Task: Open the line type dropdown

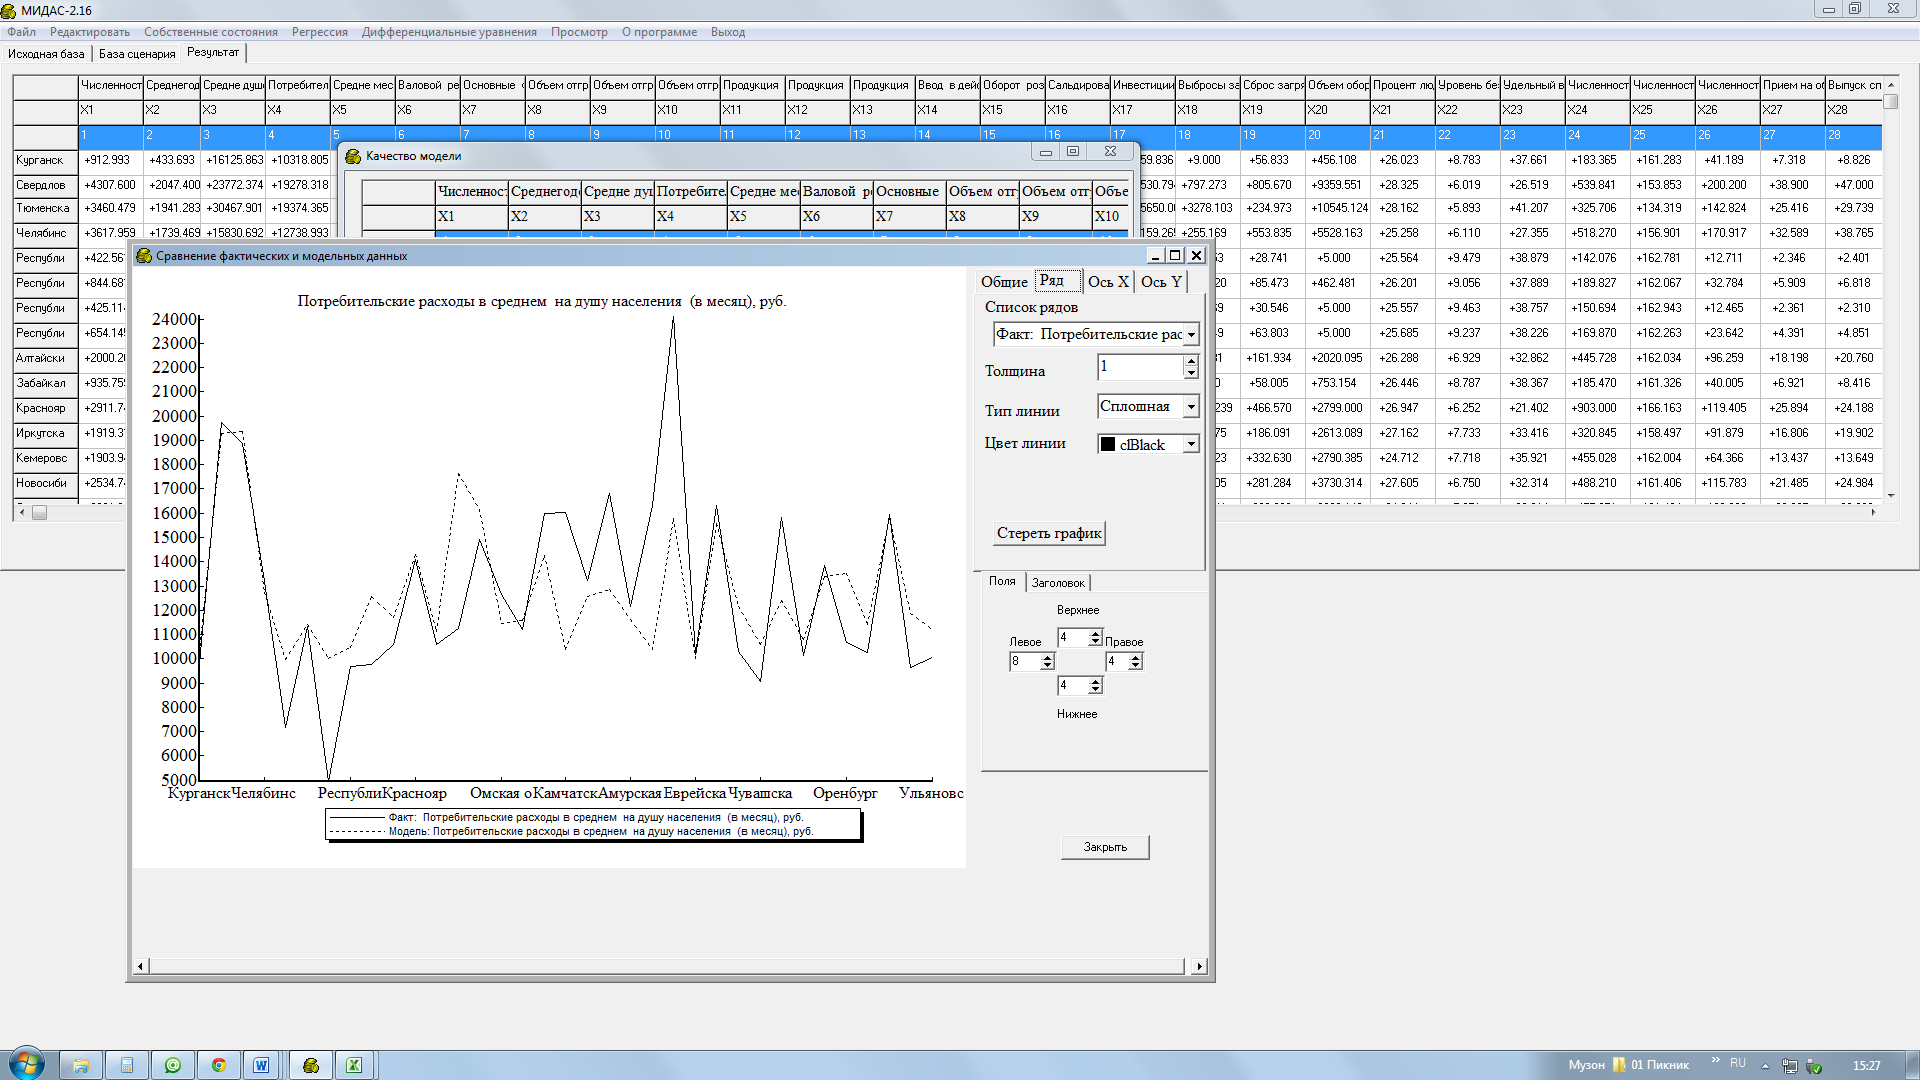Action: 1191,407
